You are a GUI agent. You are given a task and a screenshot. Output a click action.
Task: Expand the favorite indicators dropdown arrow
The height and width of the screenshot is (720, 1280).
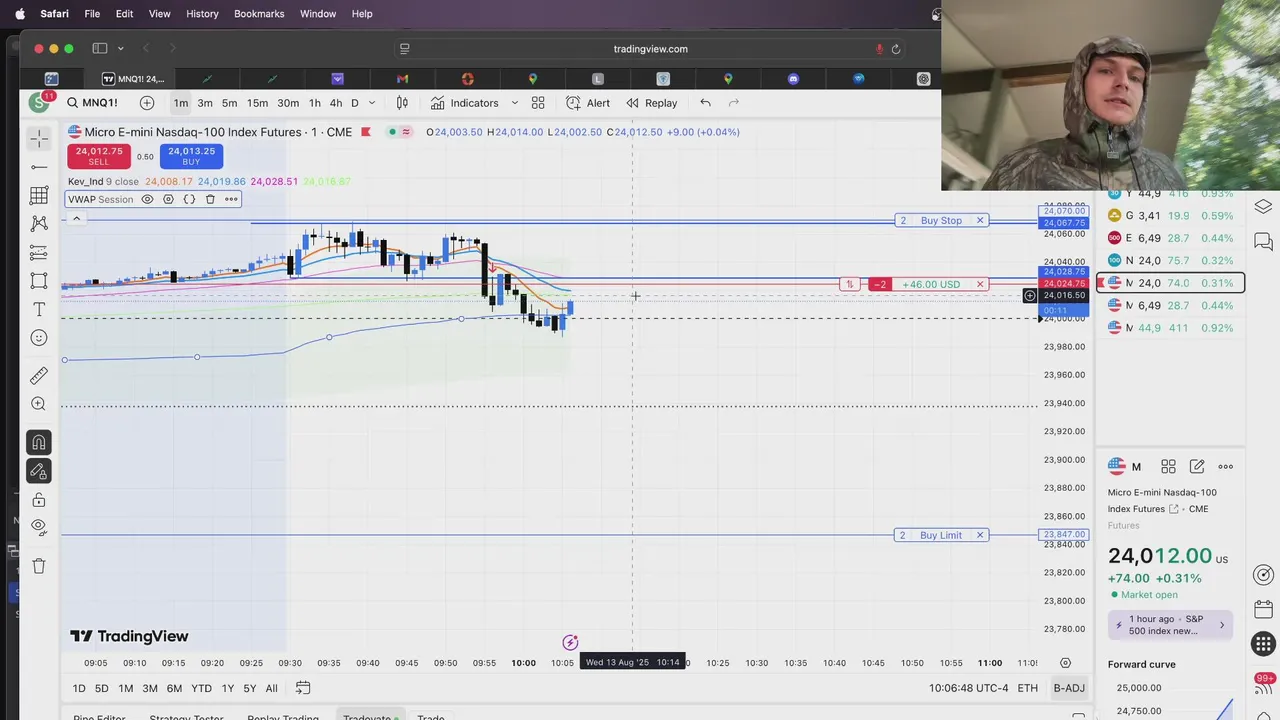click(514, 103)
